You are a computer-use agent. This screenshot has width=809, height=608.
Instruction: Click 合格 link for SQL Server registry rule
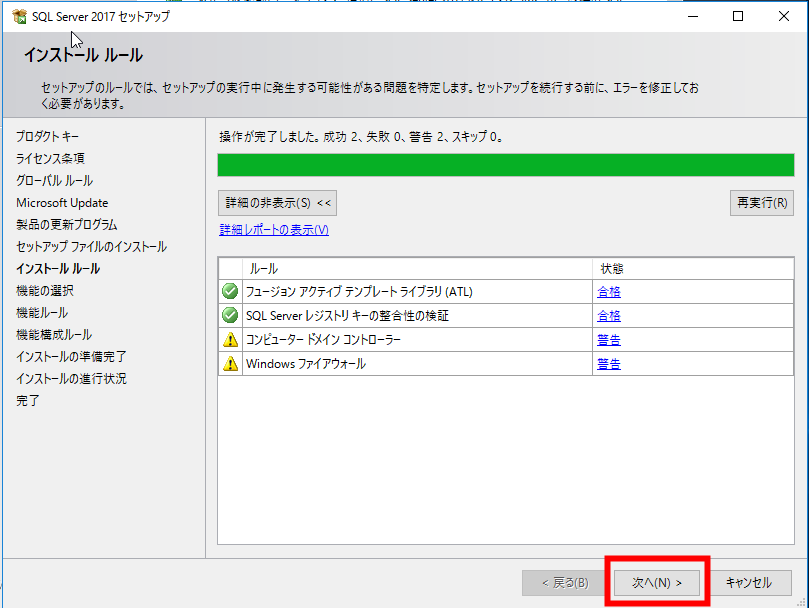tap(609, 316)
